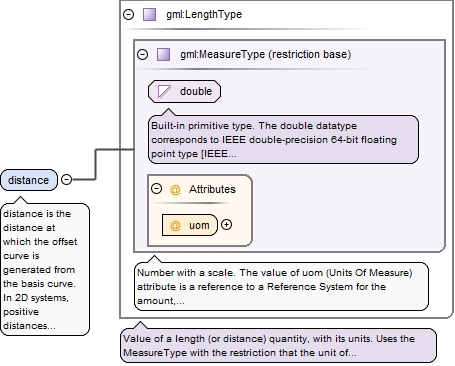Click the double built-in type annotation

[x=283, y=139]
